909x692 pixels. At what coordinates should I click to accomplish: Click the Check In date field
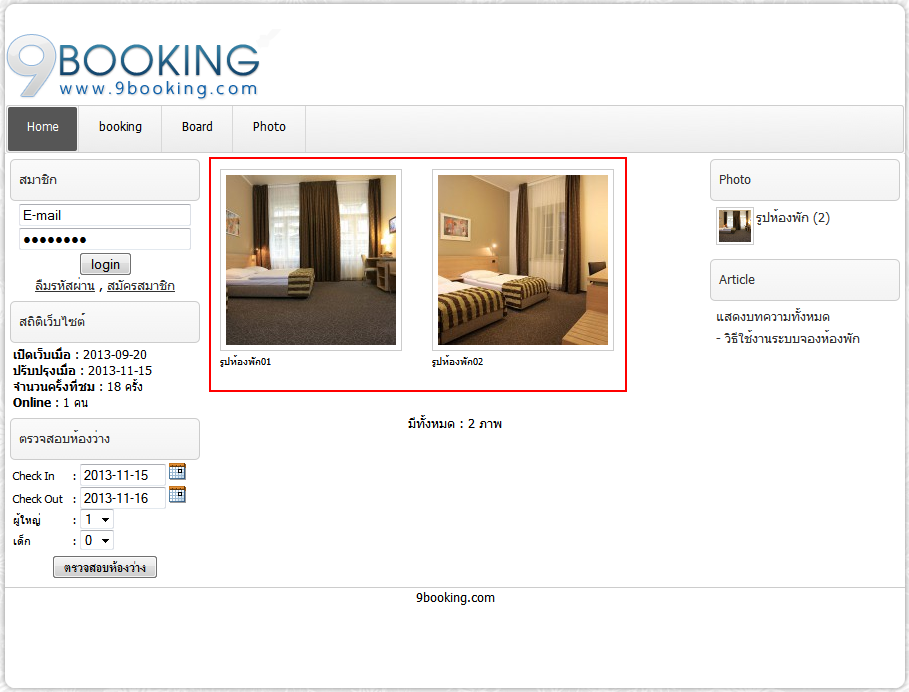point(123,475)
